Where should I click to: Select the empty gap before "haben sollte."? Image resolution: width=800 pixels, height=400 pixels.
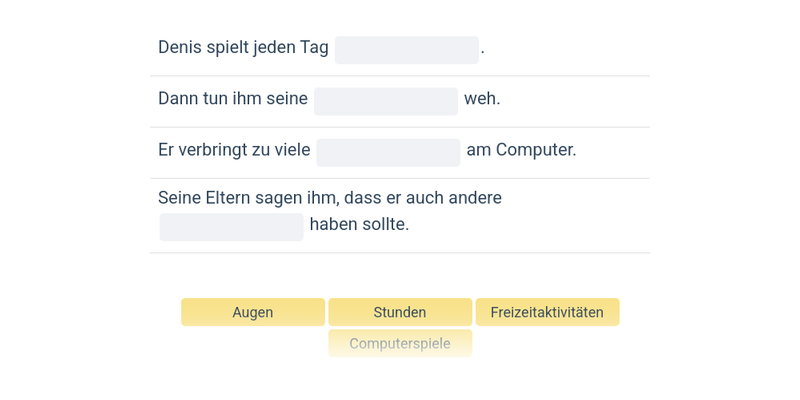231,227
